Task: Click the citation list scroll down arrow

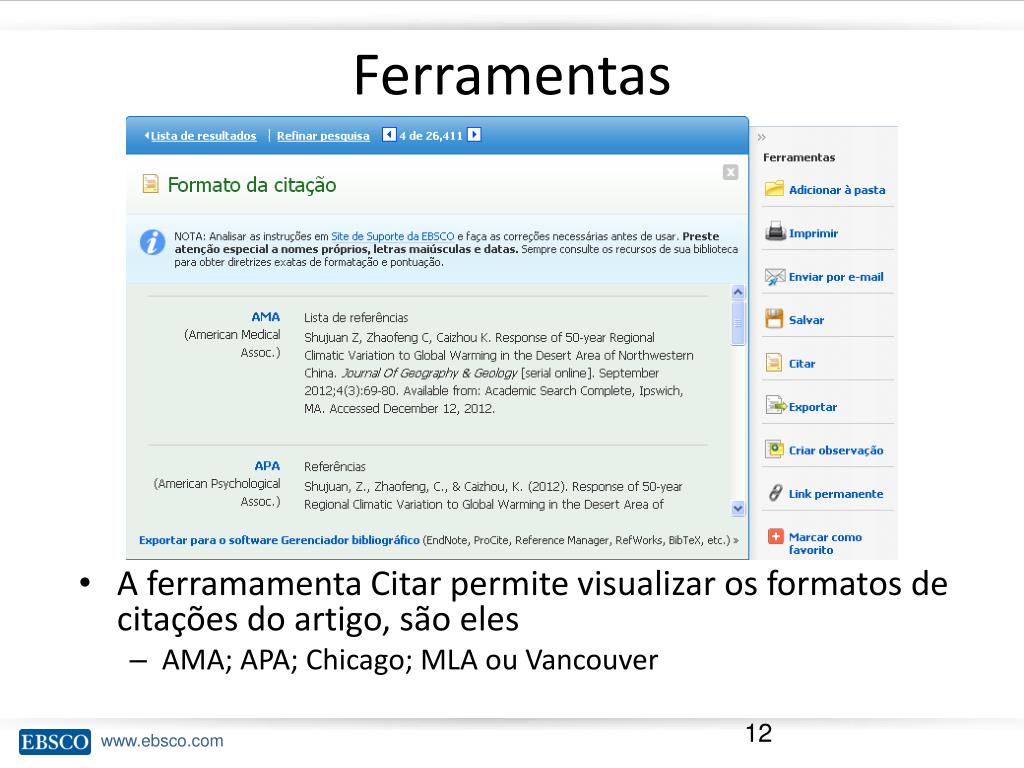Action: point(738,508)
